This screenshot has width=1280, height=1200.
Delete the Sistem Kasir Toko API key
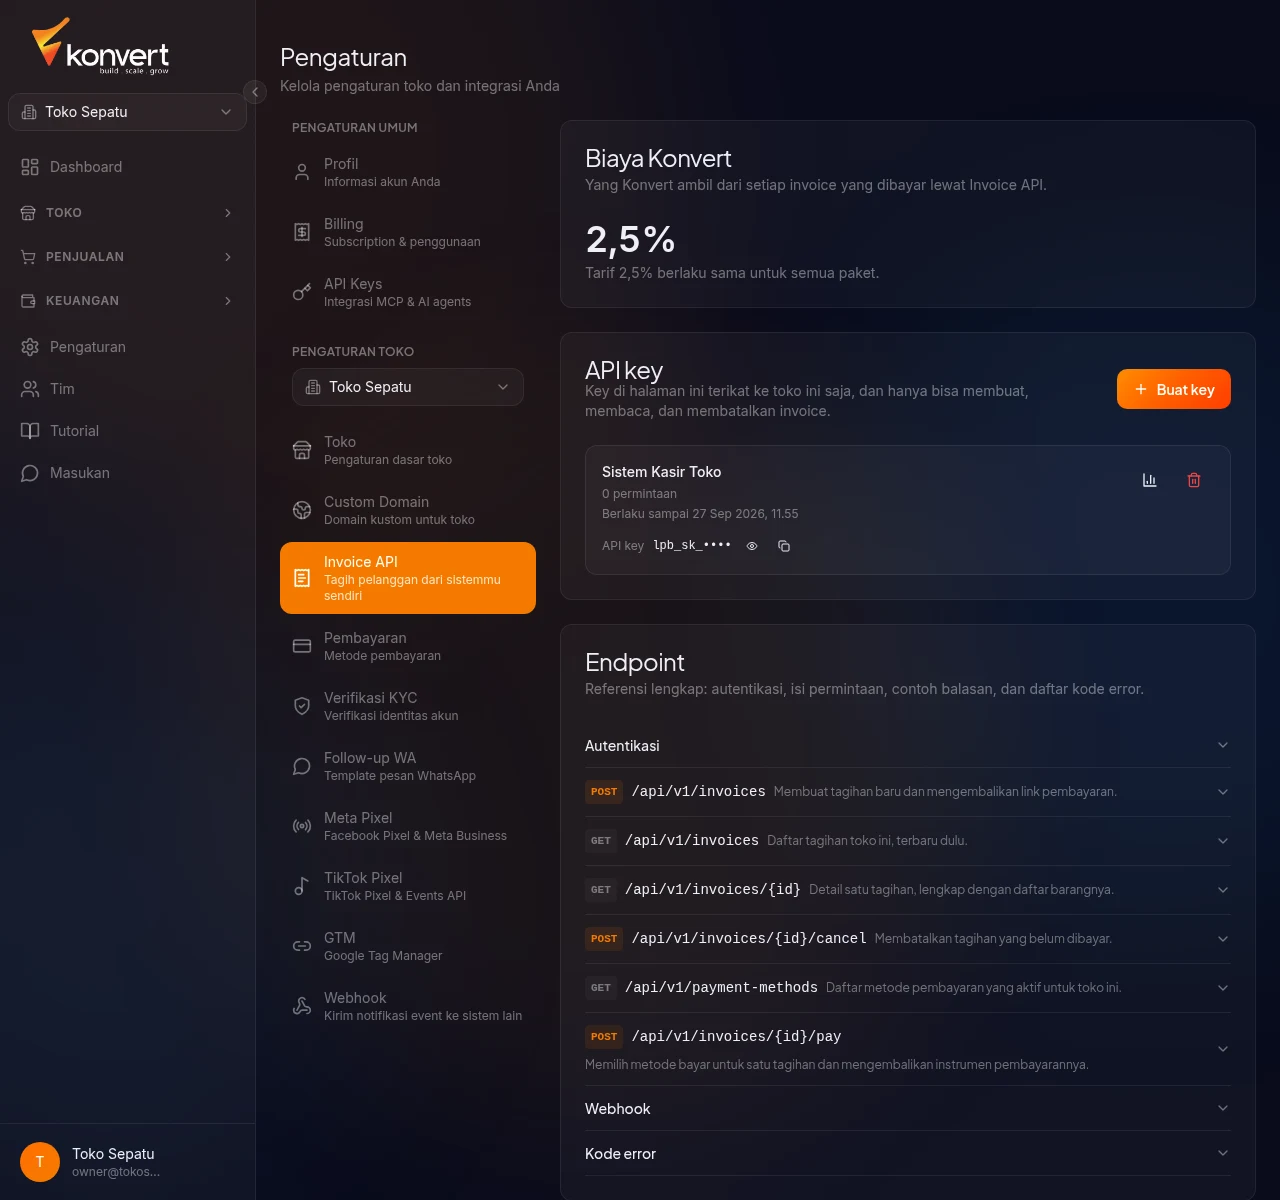(x=1194, y=480)
